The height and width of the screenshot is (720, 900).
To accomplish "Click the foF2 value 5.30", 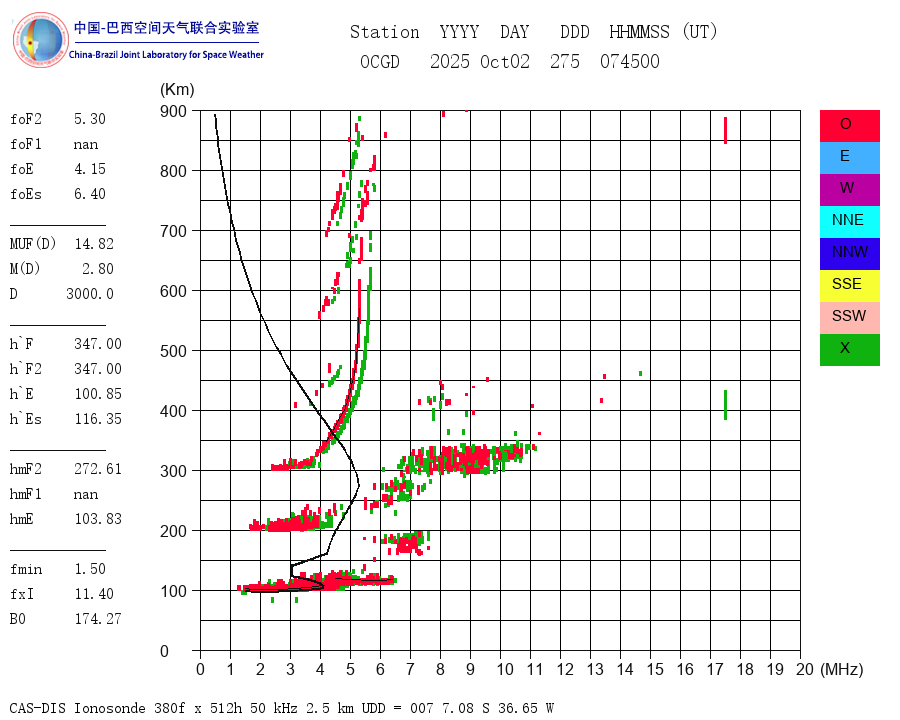I will (x=90, y=119).
